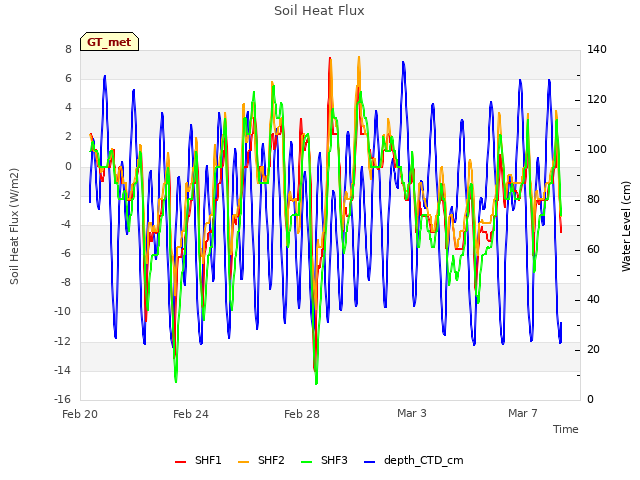Toggle SHF3 series in the legend
Image resolution: width=640 pixels, height=480 pixels.
[324, 460]
